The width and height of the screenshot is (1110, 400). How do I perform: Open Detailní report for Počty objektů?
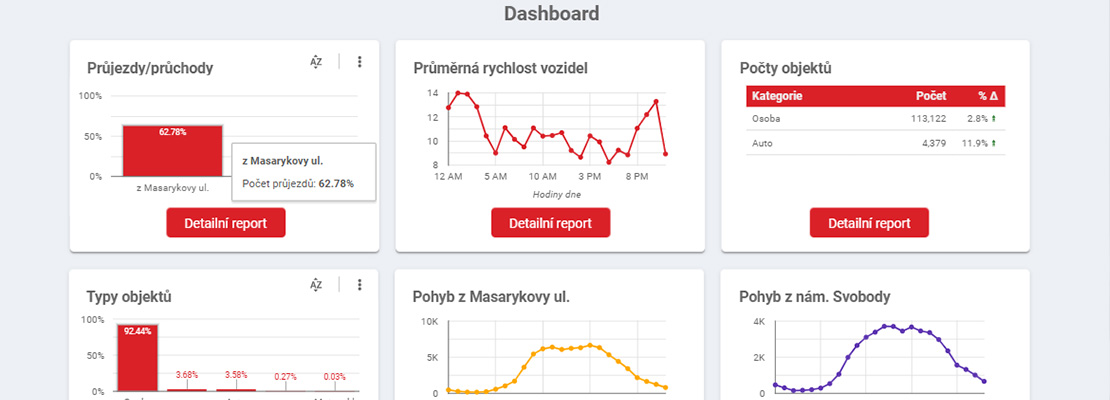click(x=869, y=223)
